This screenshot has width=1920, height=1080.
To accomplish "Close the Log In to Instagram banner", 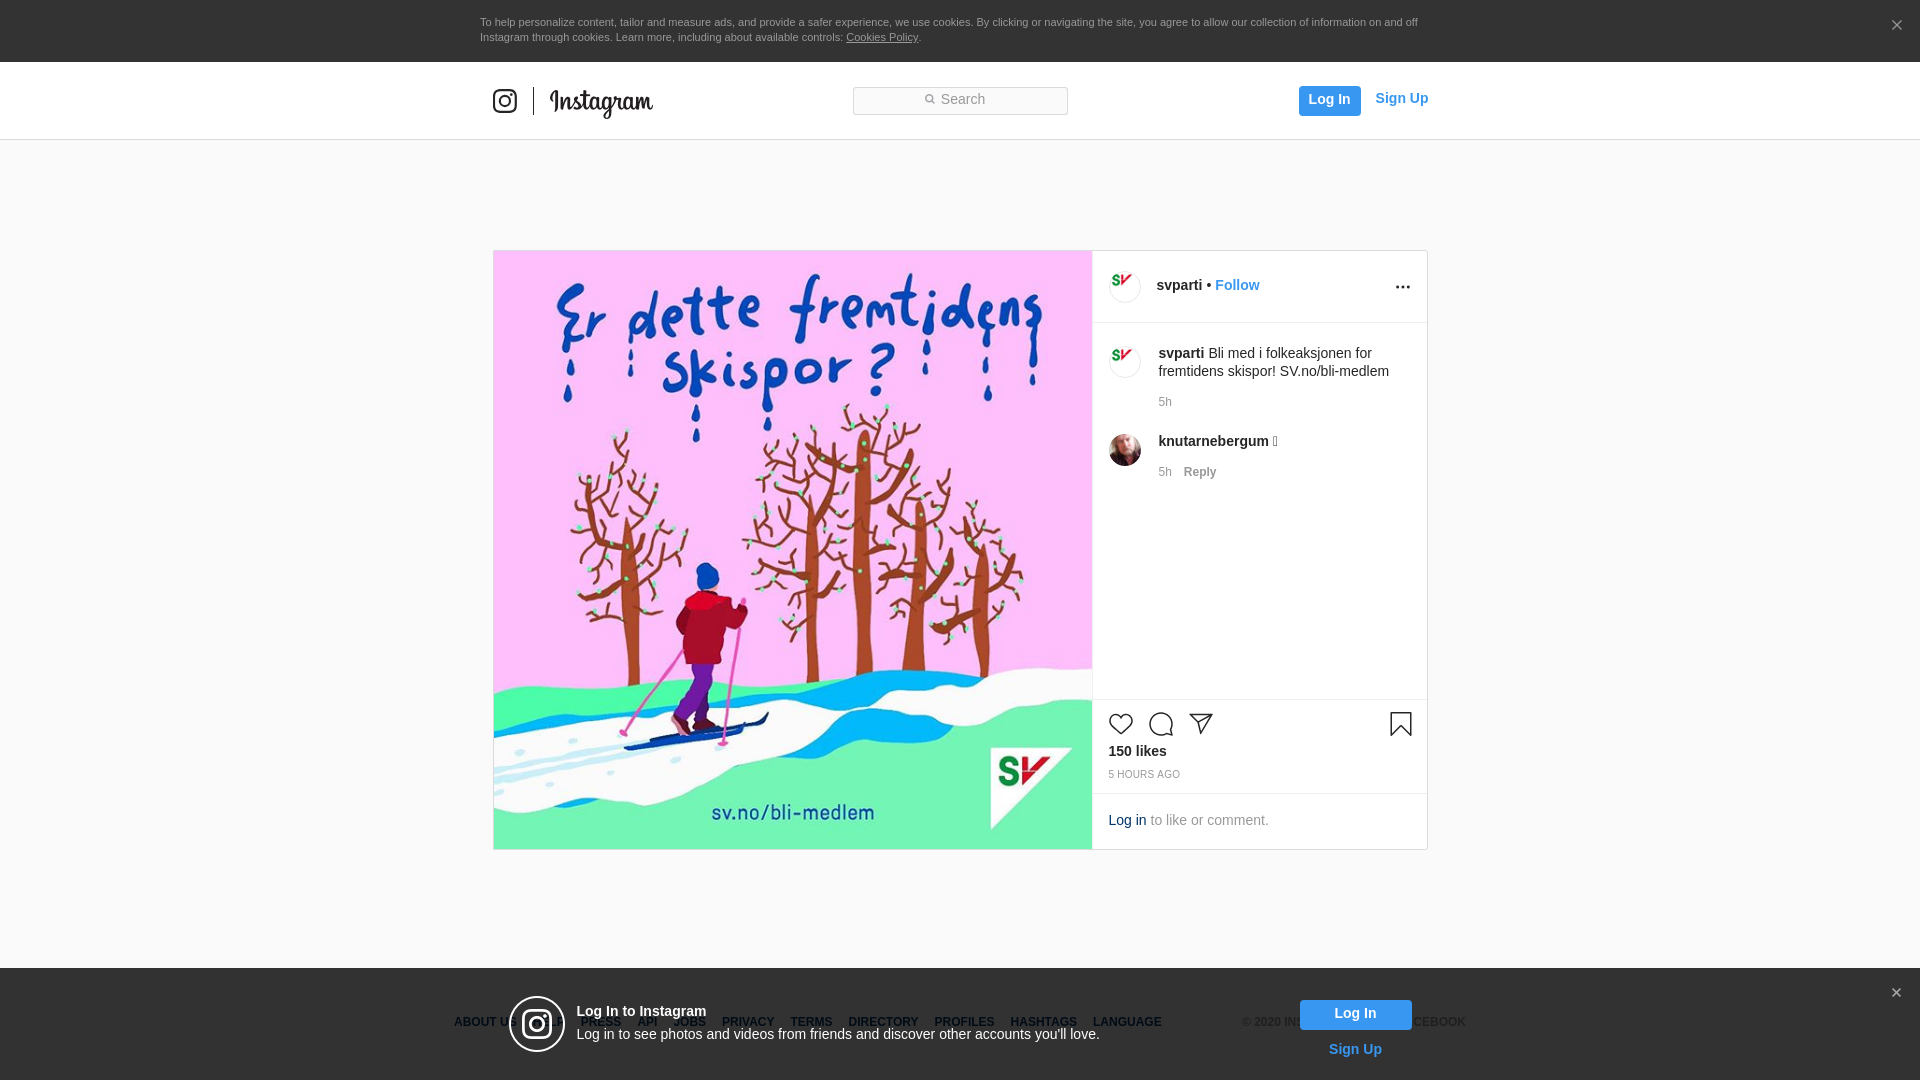I will pos(1896,993).
